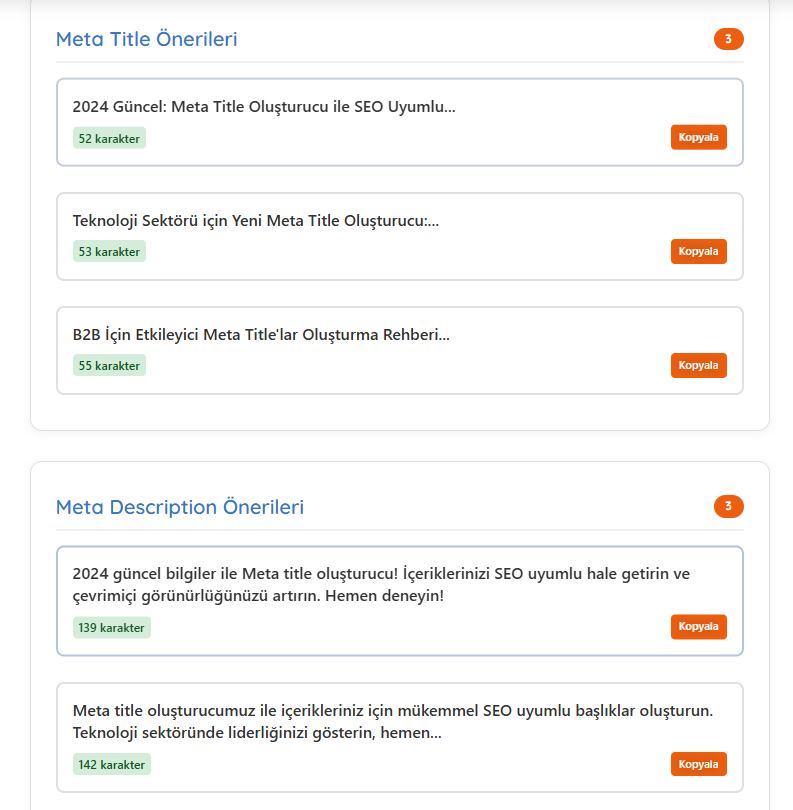The width and height of the screenshot is (793, 810).
Task: Copy the '2024 Güncel: Meta Title Oluşturucu' title
Action: [698, 137]
